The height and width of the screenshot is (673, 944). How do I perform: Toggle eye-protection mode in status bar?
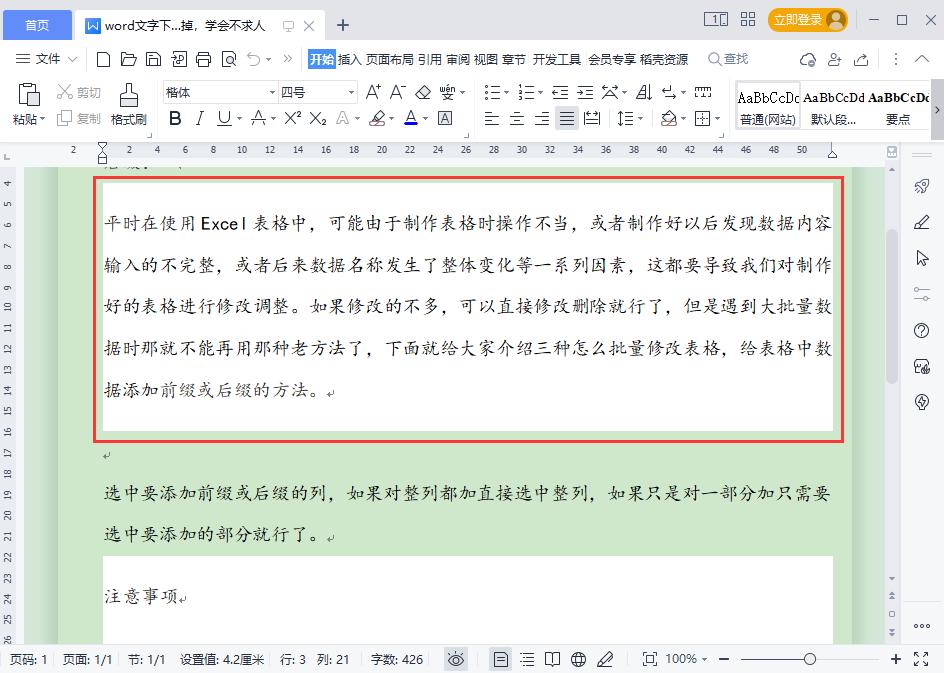pyautogui.click(x=456, y=659)
